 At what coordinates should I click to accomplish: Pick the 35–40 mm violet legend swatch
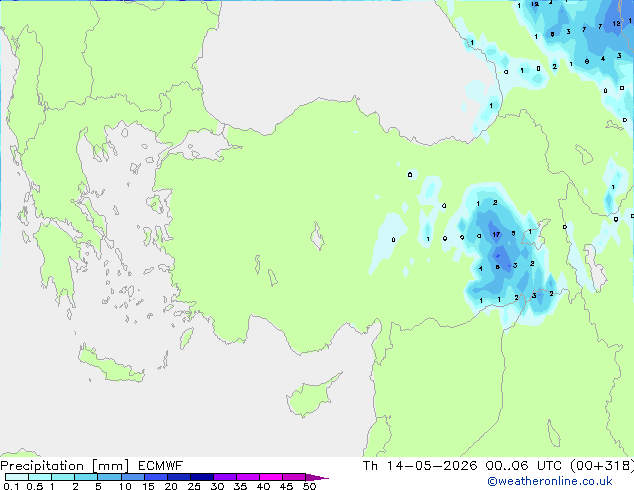(x=248, y=477)
